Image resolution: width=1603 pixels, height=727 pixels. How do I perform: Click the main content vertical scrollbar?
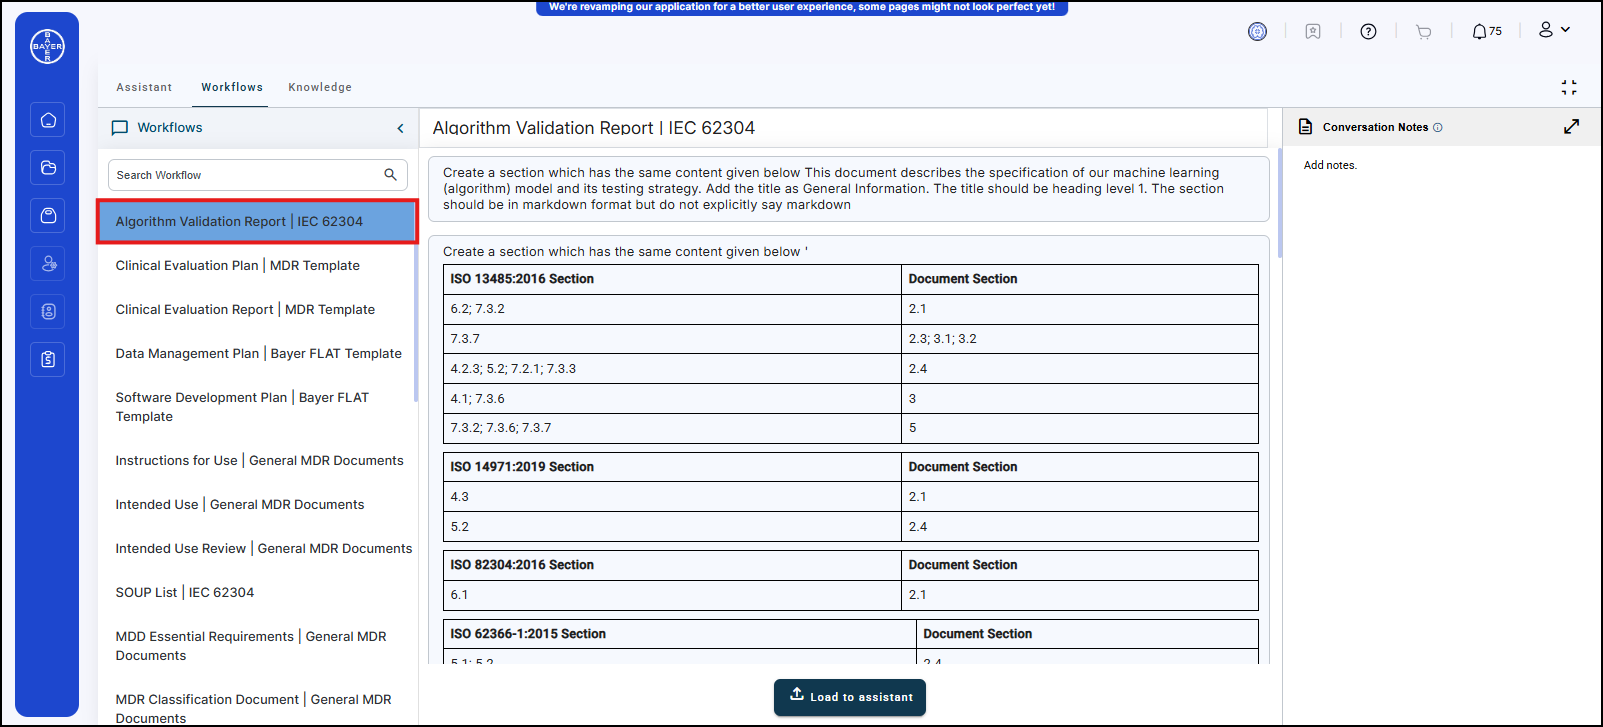pyautogui.click(x=1279, y=205)
